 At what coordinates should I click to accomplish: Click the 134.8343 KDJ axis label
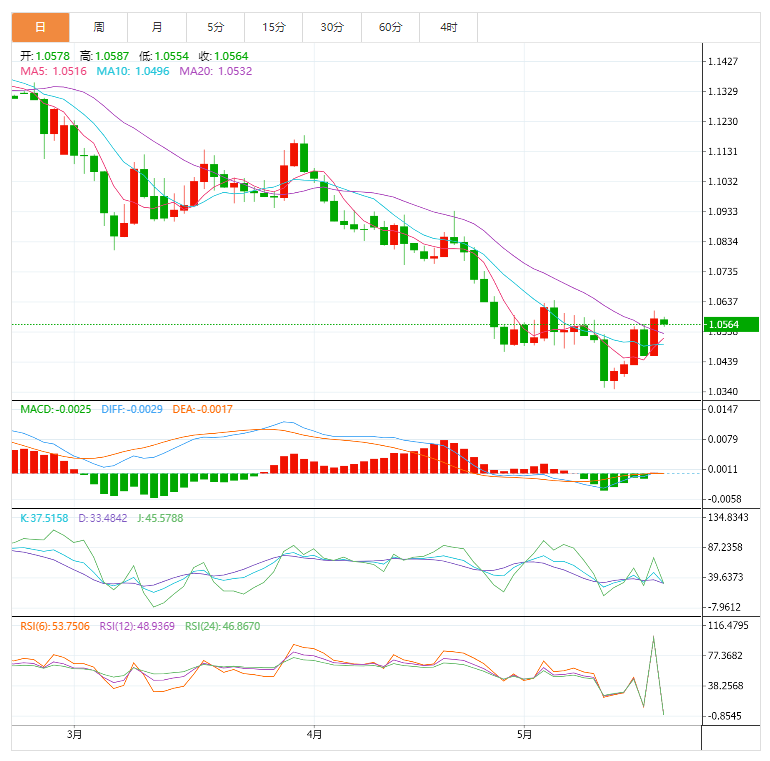(x=728, y=517)
